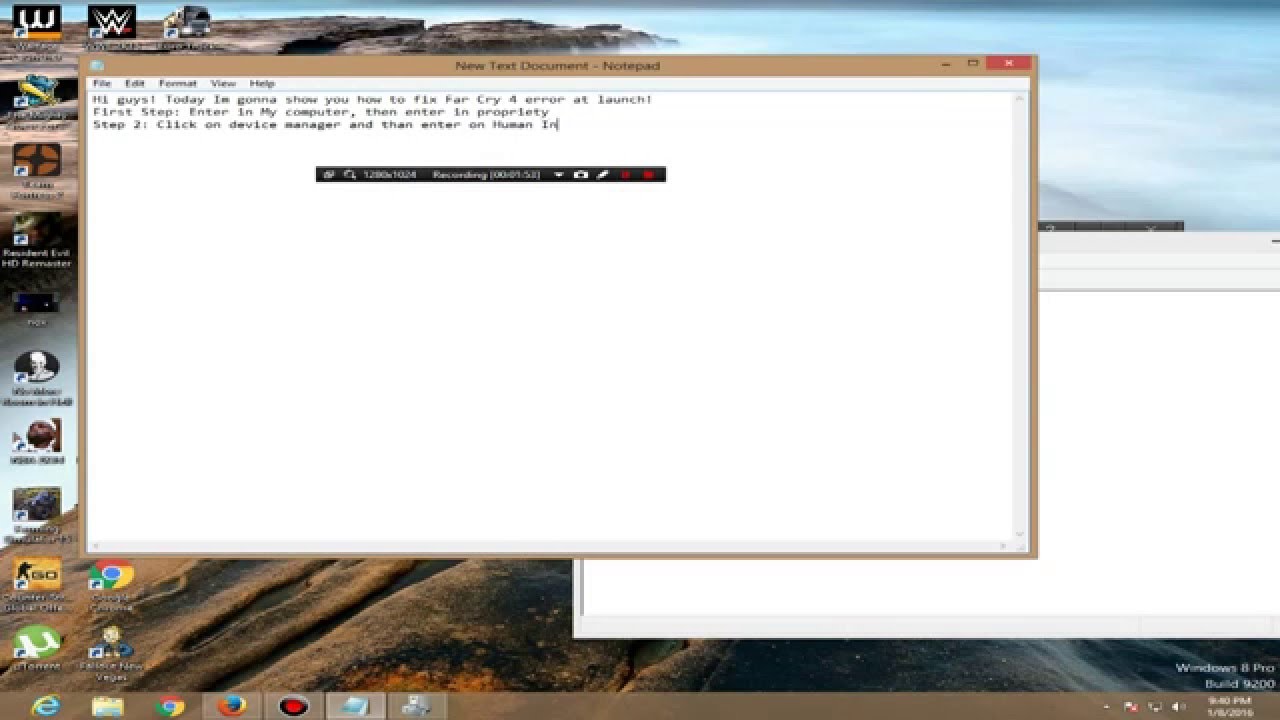Open the recording bar dropdown arrow

click(x=558, y=175)
